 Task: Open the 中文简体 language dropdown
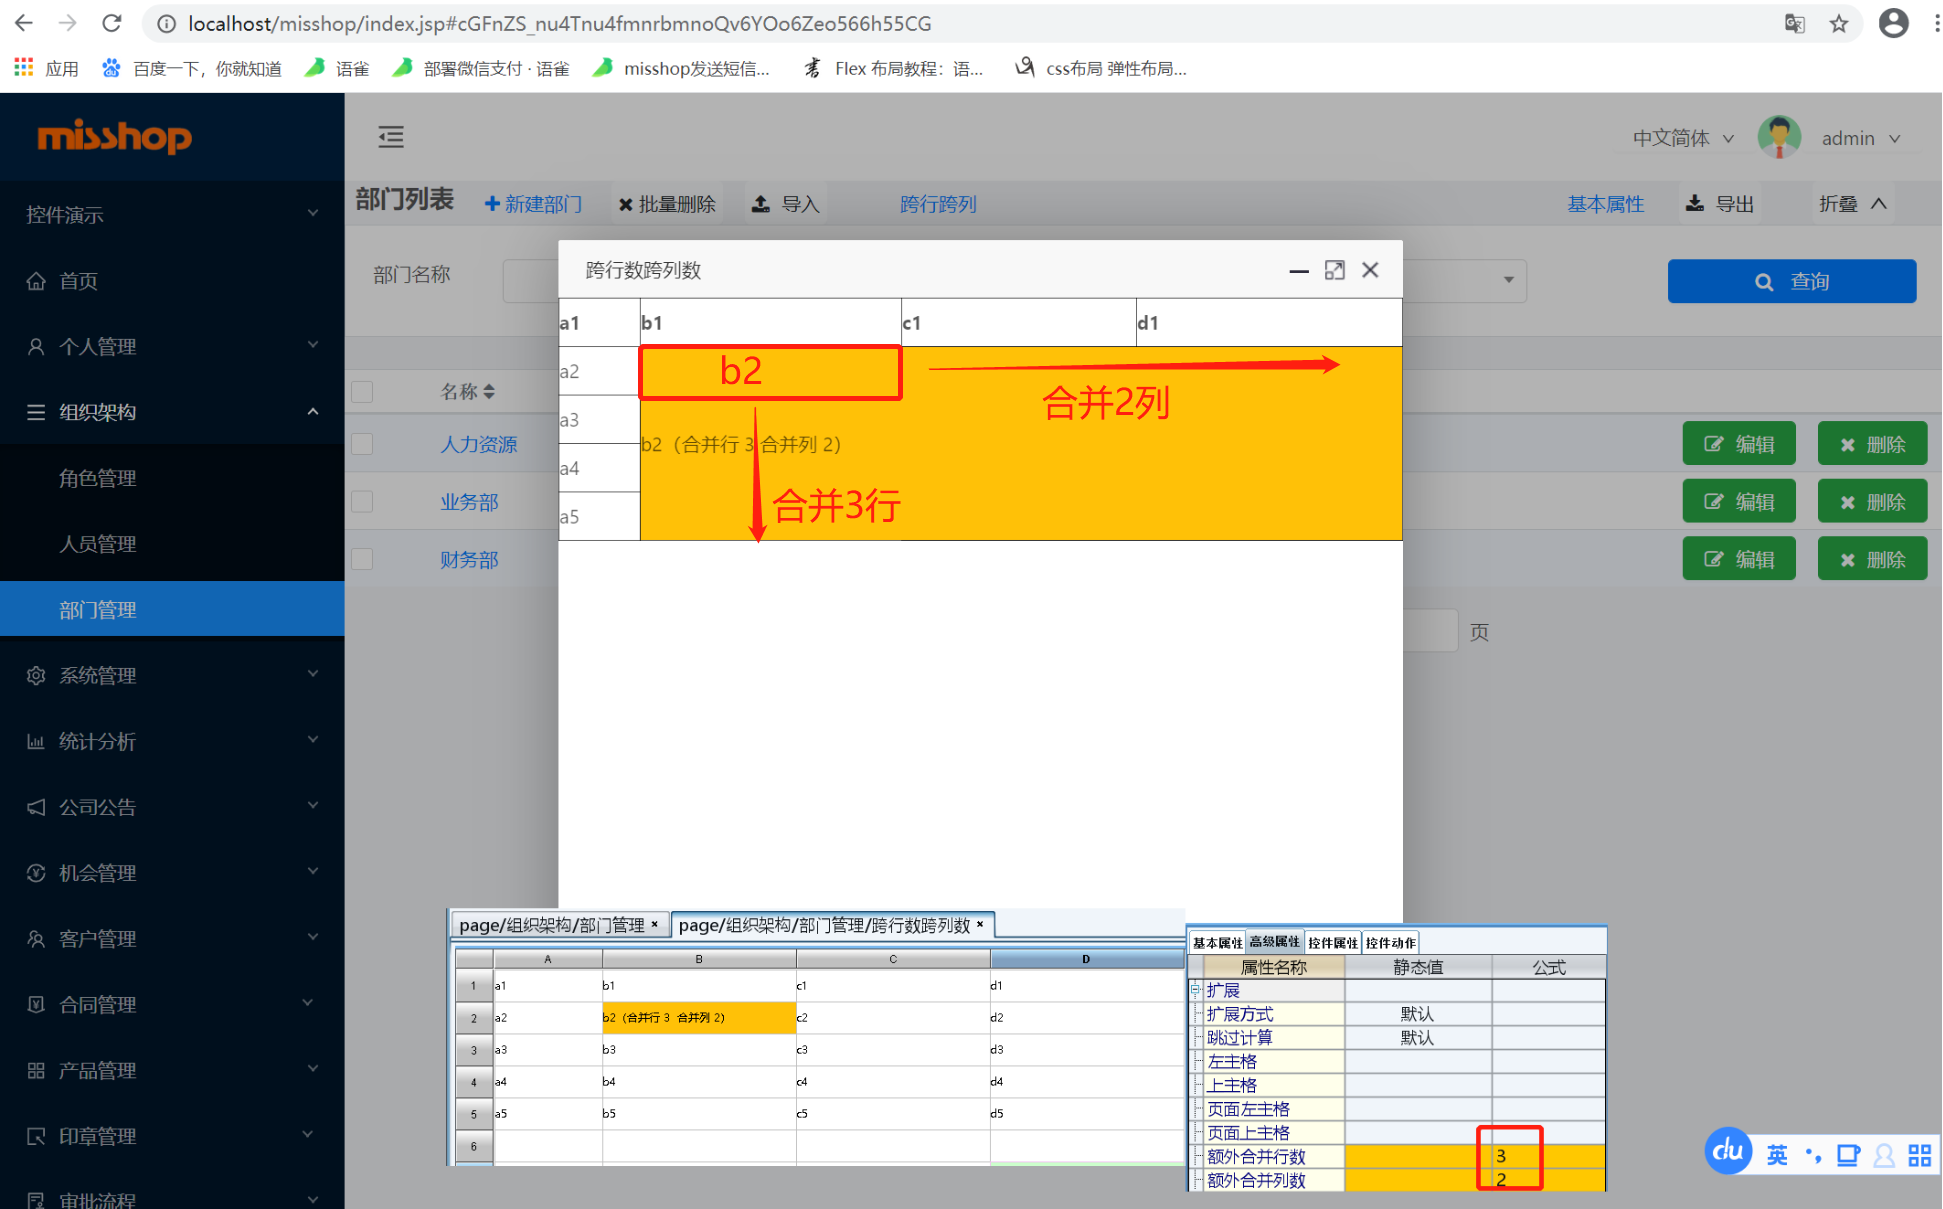tap(1683, 138)
